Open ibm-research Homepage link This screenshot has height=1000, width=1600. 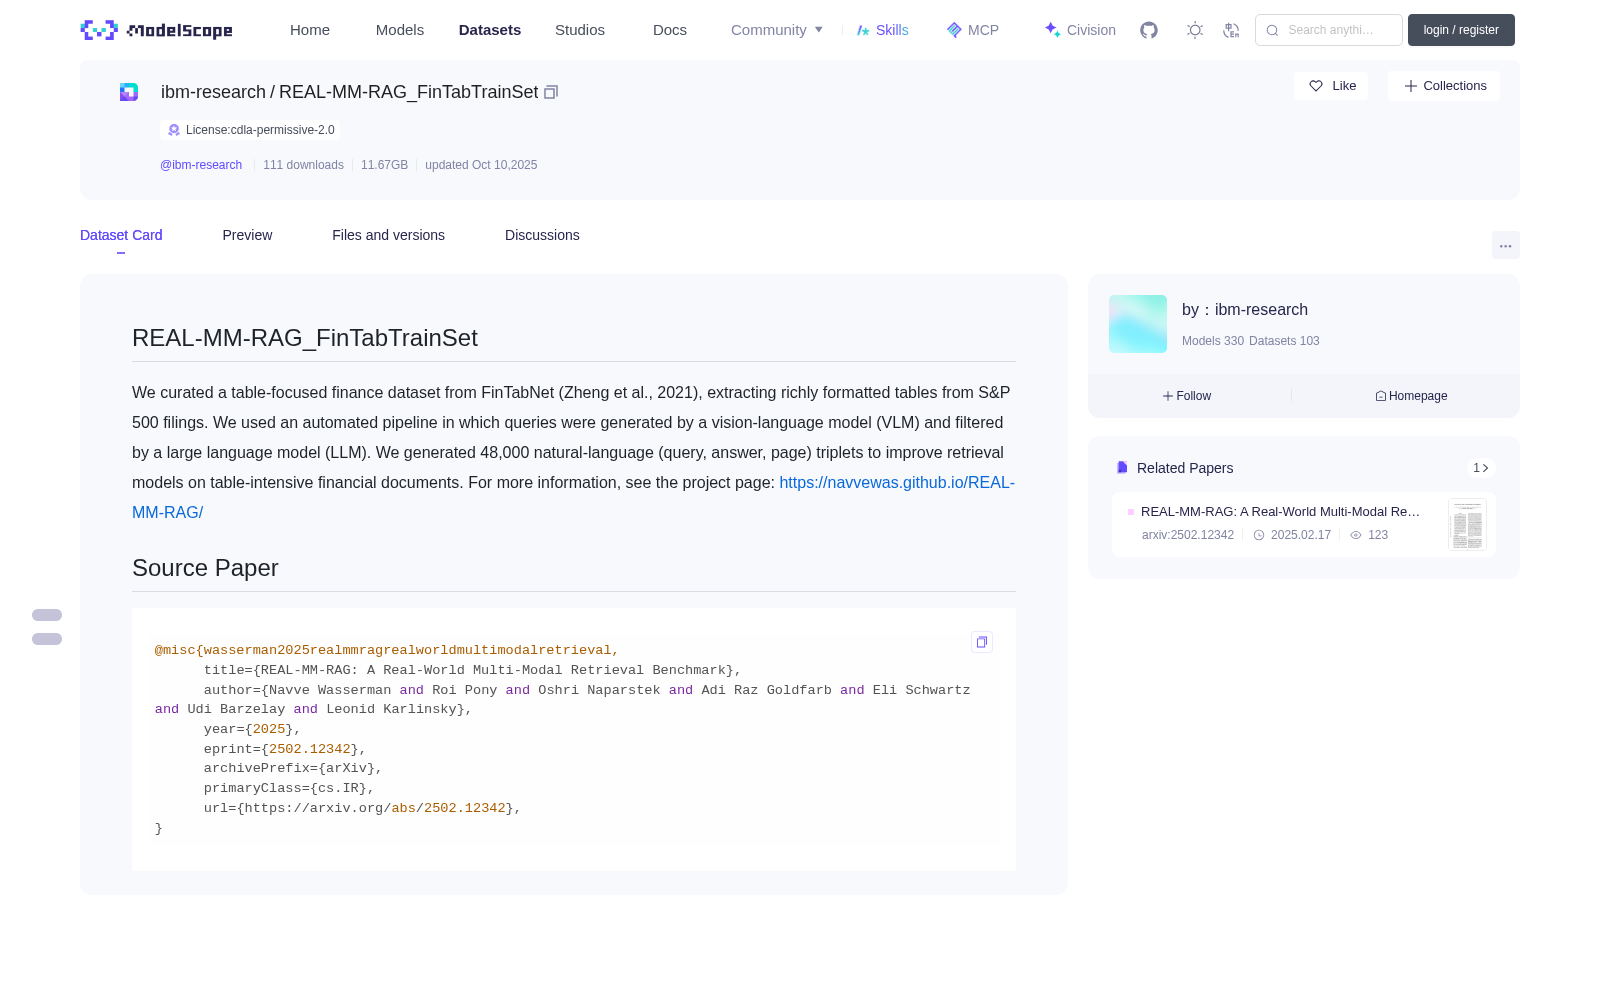1411,396
